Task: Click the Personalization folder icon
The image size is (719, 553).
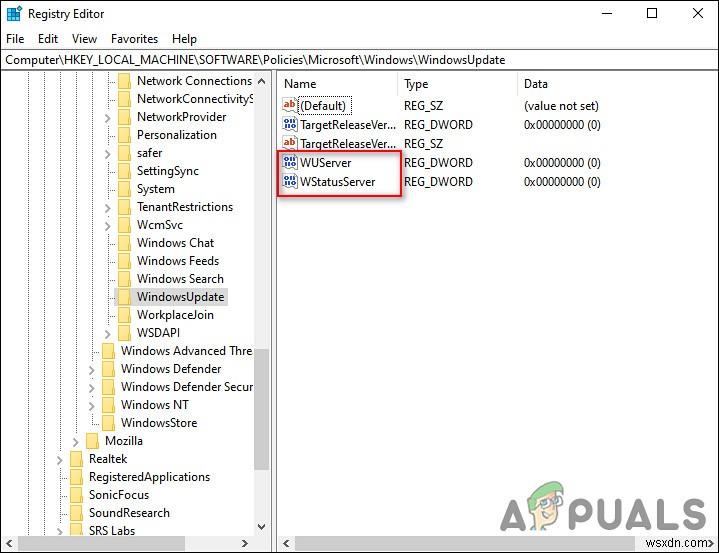Action: pyautogui.click(x=124, y=135)
